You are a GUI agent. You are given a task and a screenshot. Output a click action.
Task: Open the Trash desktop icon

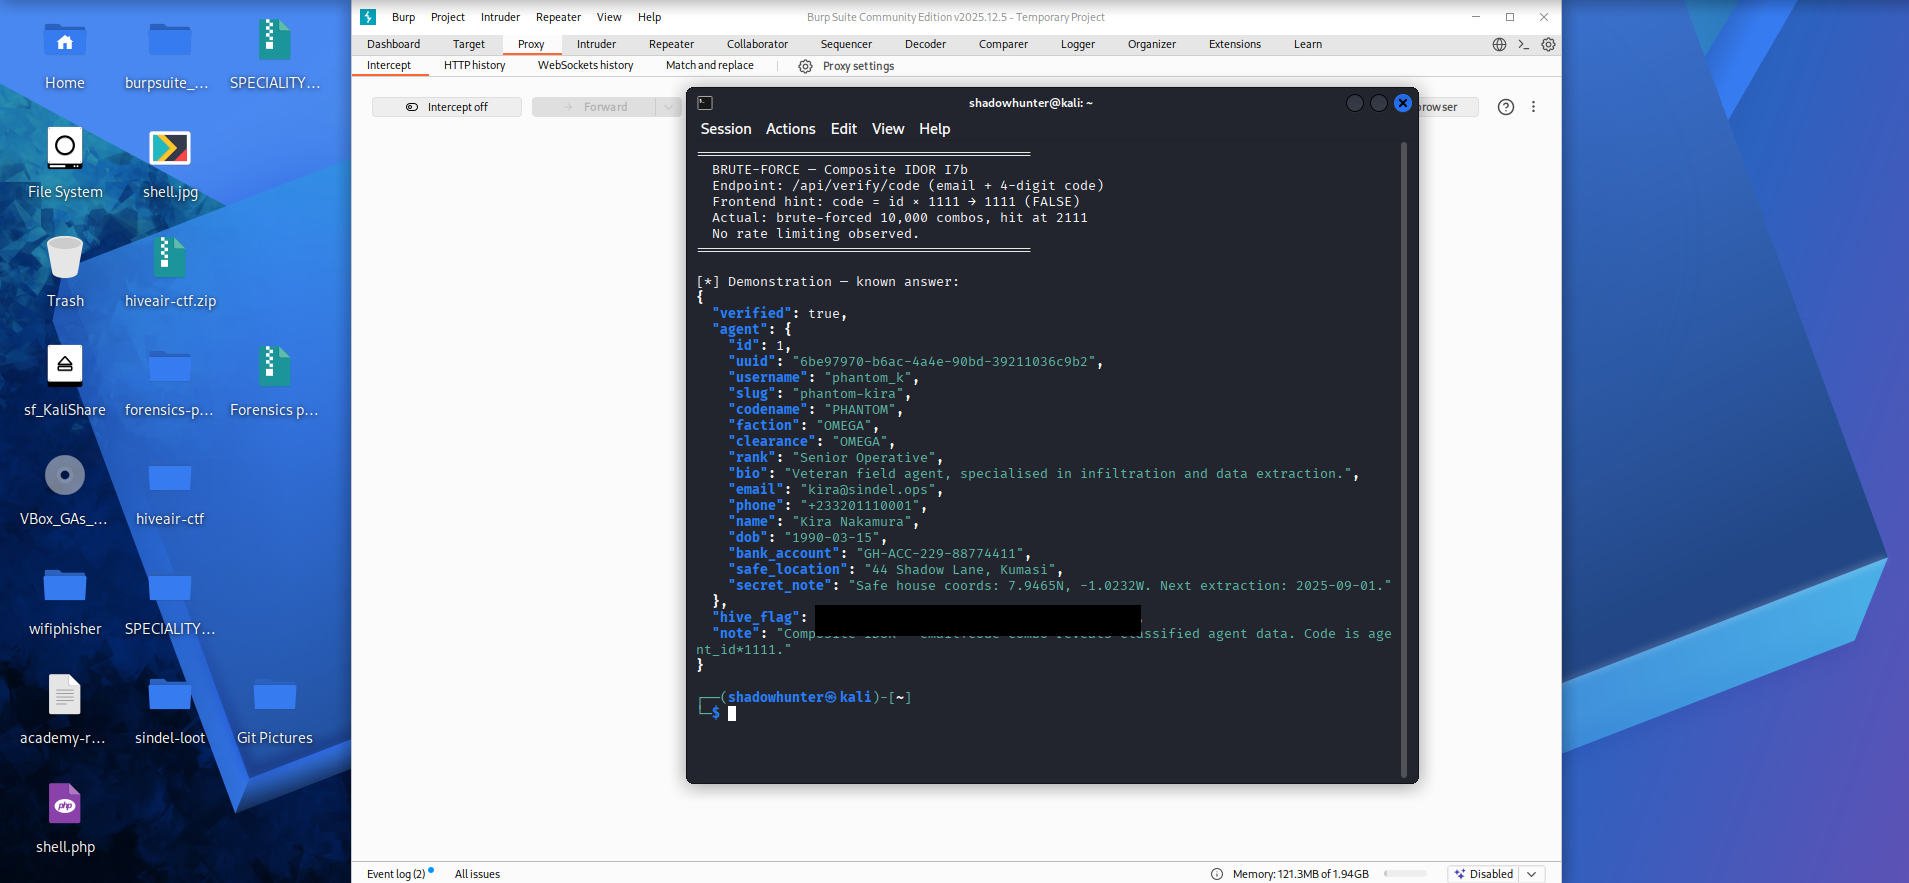(65, 257)
